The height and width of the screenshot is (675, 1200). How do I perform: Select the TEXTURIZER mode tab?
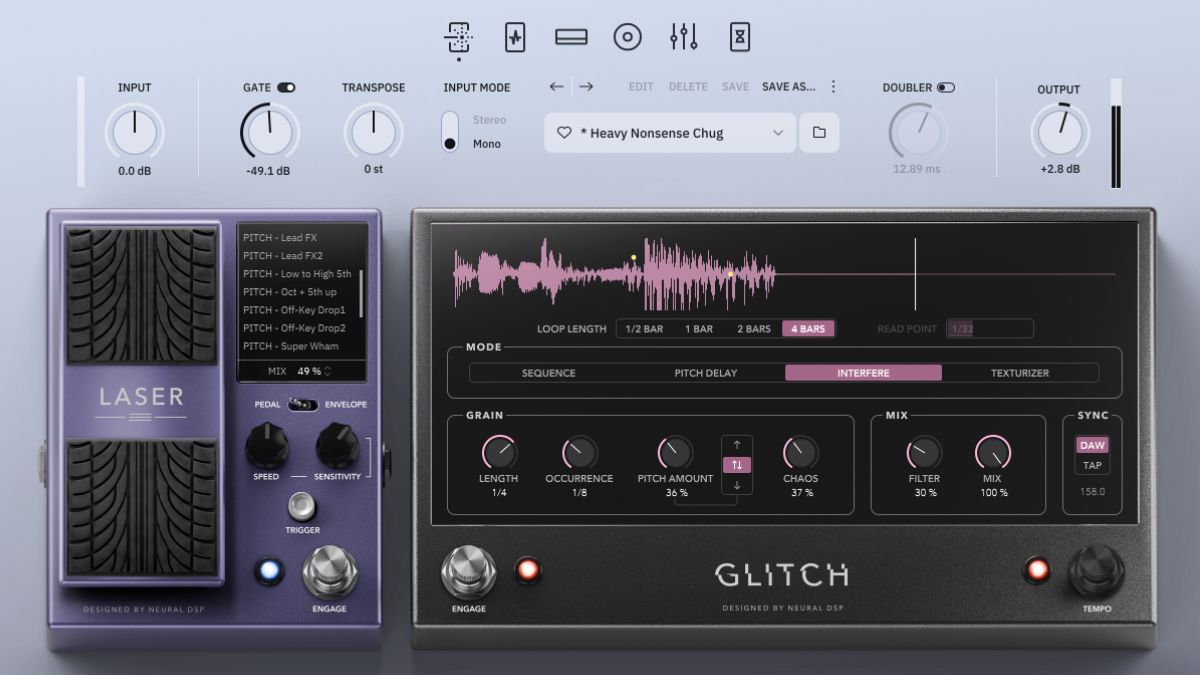tap(1020, 373)
